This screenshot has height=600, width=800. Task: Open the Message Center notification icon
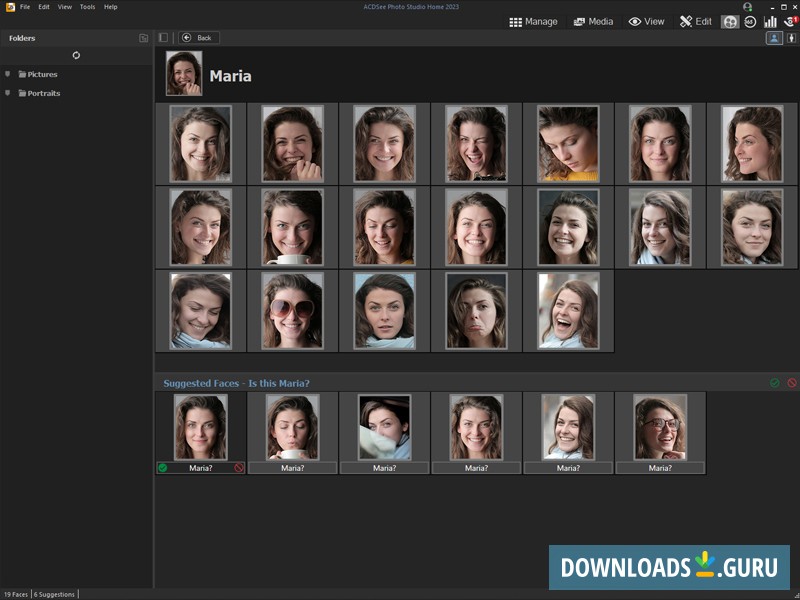[789, 21]
